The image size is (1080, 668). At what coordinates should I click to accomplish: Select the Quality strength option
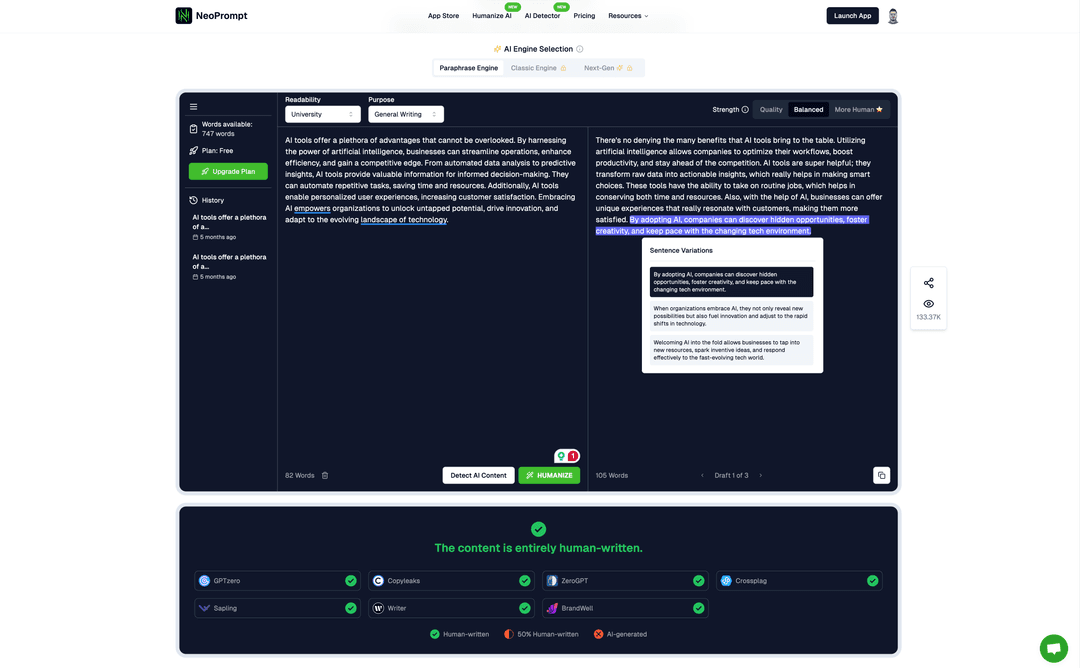(771, 110)
